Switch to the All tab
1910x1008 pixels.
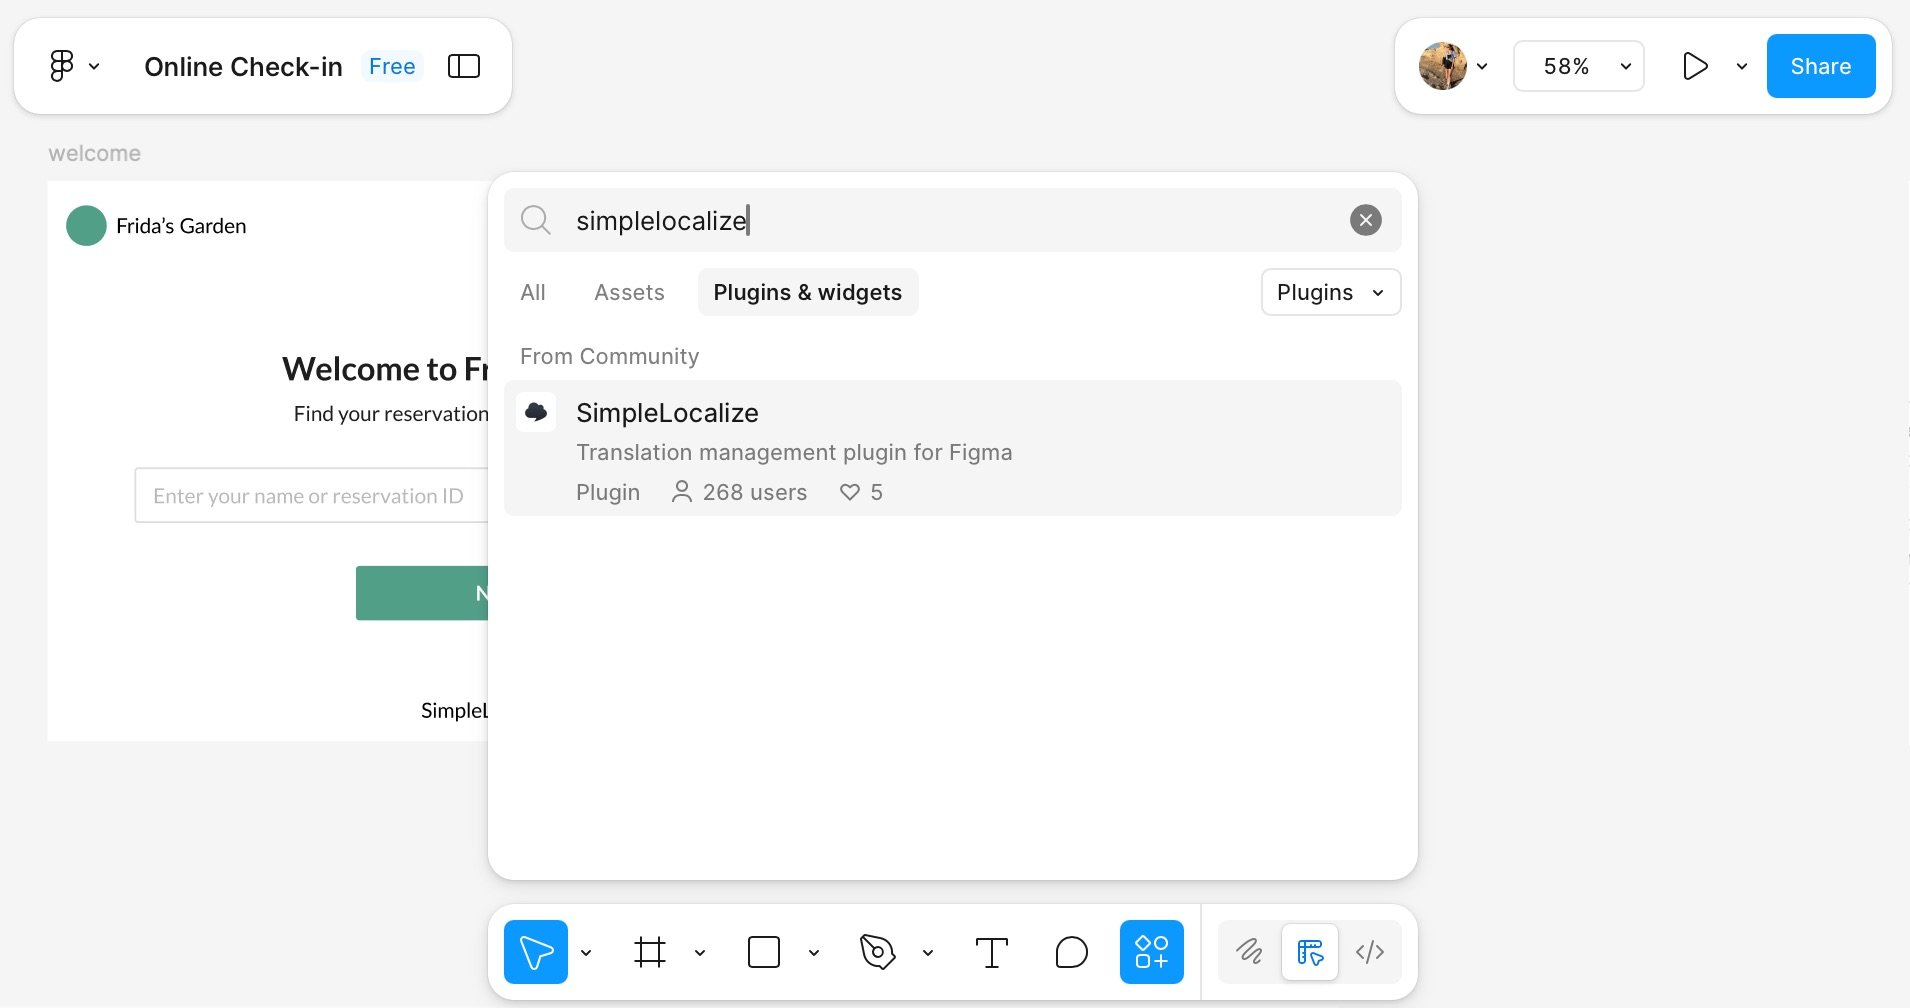pyautogui.click(x=533, y=292)
